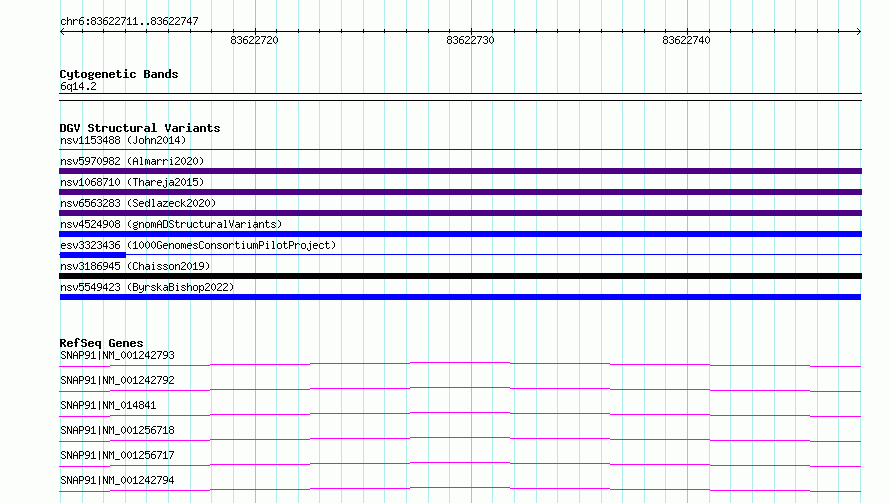Open transcript SNAP91|NM_001242794
The width and height of the screenshot is (890, 503).
[117, 480]
